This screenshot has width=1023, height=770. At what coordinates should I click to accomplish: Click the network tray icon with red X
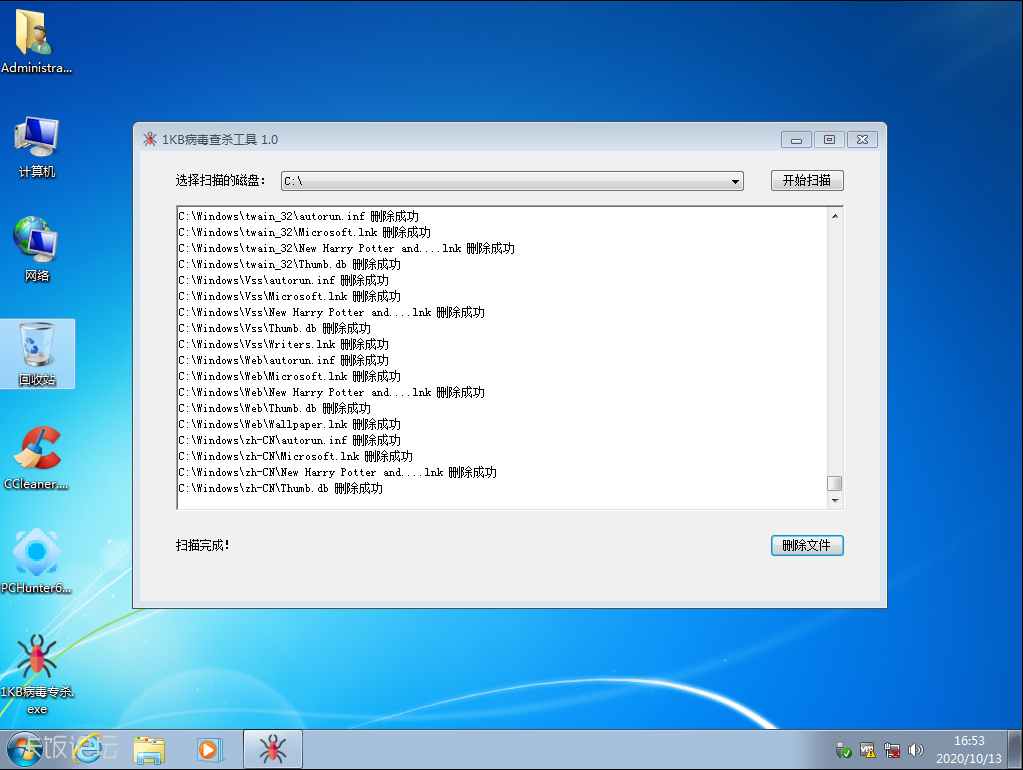(x=892, y=750)
